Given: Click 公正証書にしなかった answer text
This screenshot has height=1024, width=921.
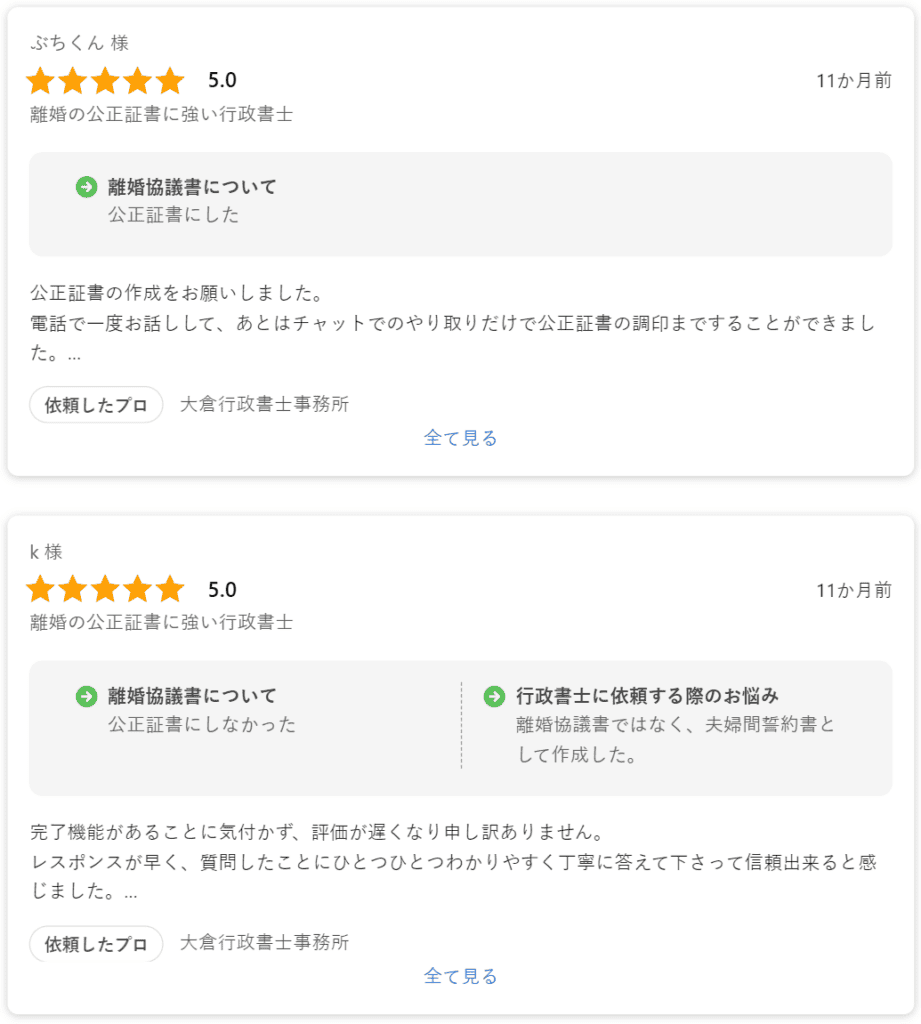Looking at the screenshot, I should coord(202,724).
